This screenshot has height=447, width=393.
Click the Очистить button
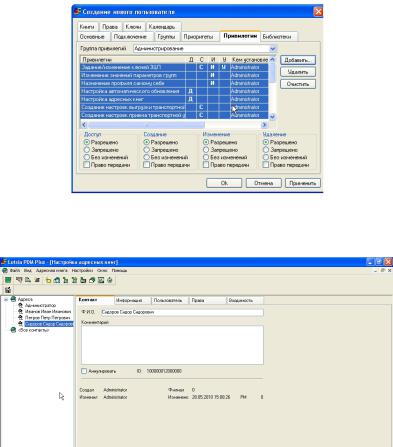point(298,84)
